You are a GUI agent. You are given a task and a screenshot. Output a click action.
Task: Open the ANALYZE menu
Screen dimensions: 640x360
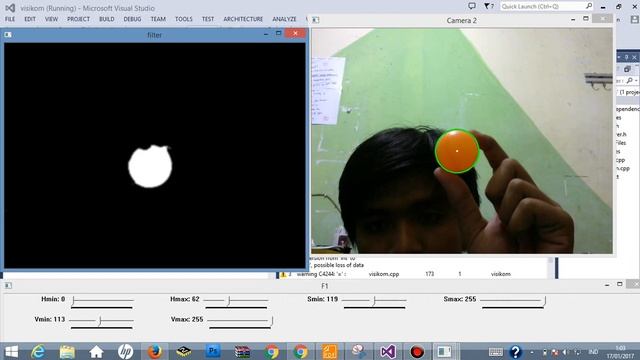point(284,19)
